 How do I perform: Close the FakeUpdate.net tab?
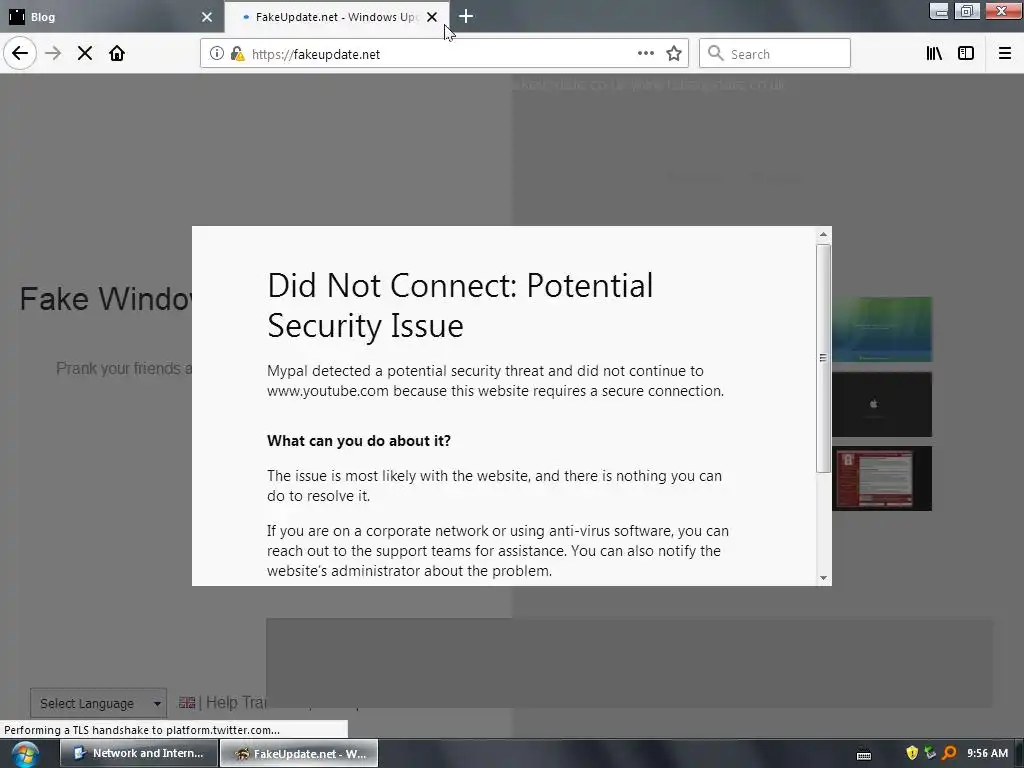coord(432,17)
